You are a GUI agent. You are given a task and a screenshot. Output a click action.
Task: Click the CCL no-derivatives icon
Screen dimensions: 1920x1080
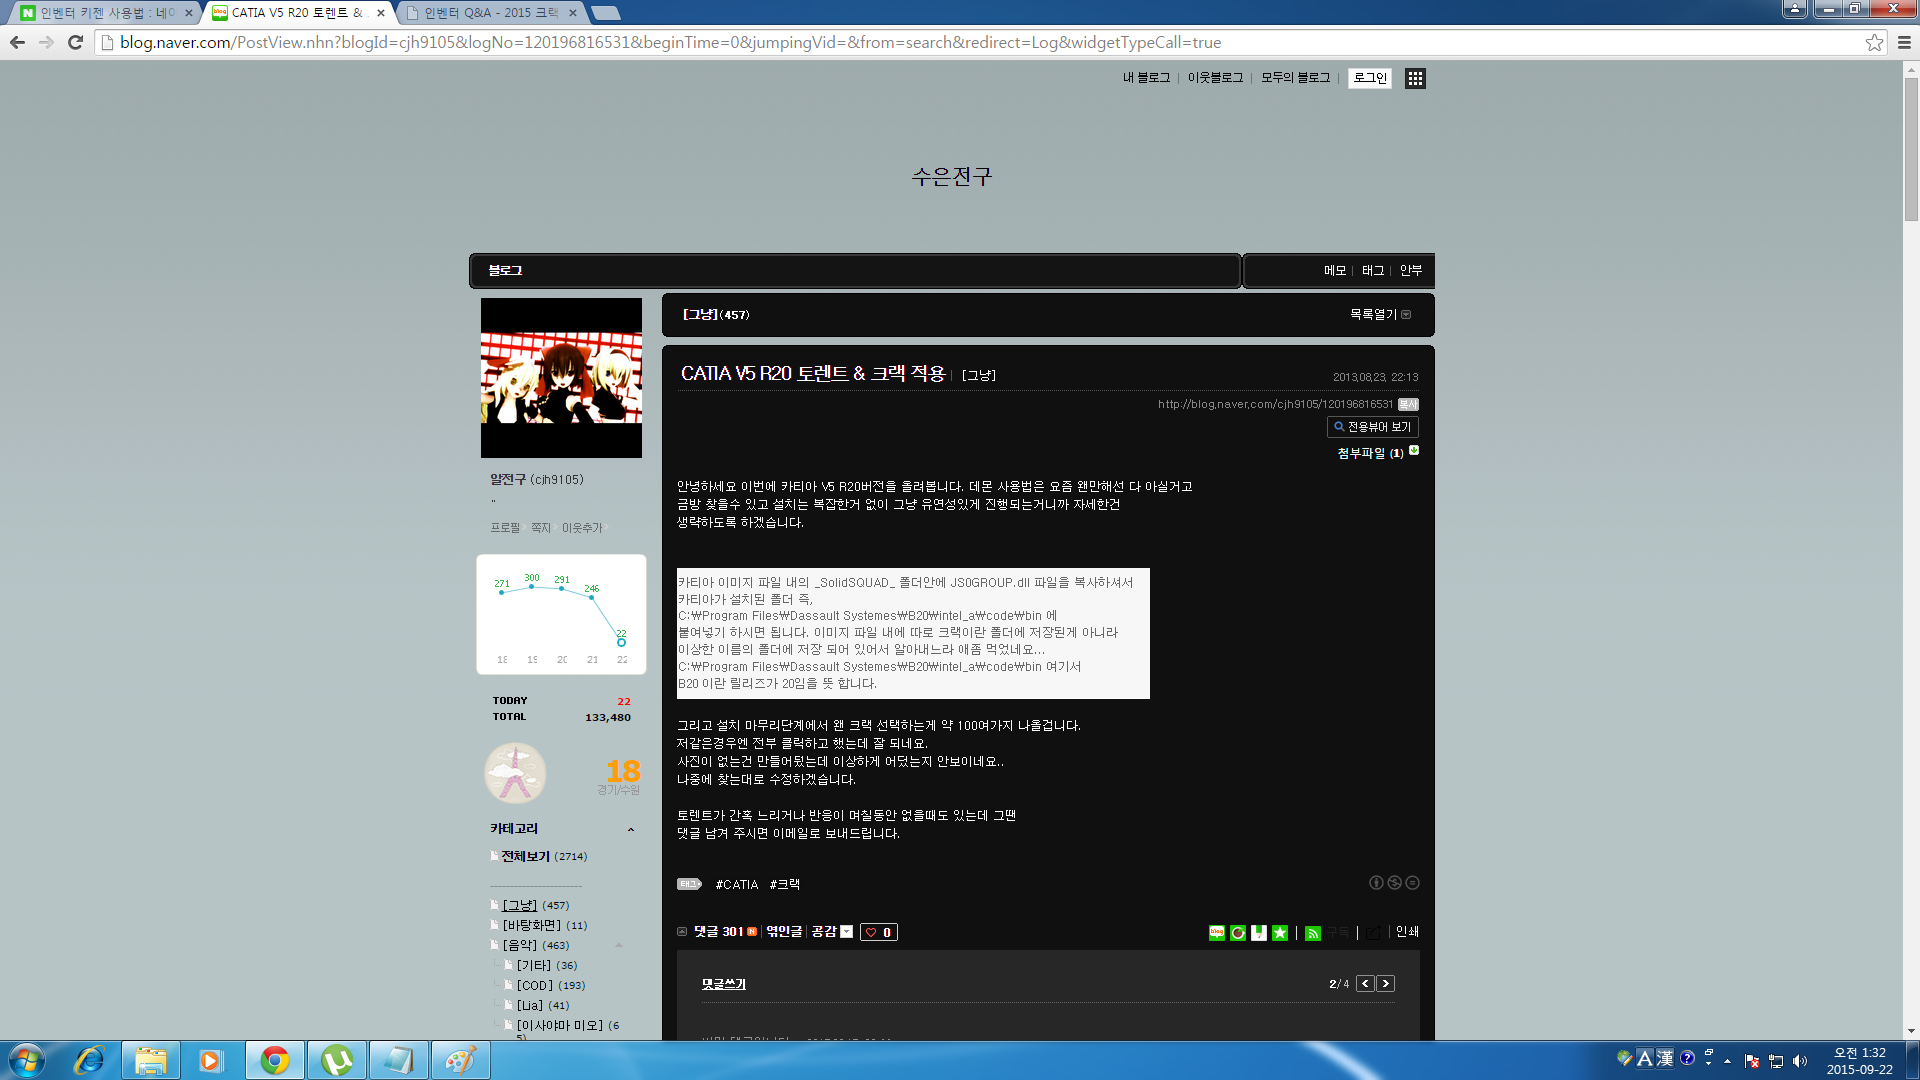click(1412, 883)
